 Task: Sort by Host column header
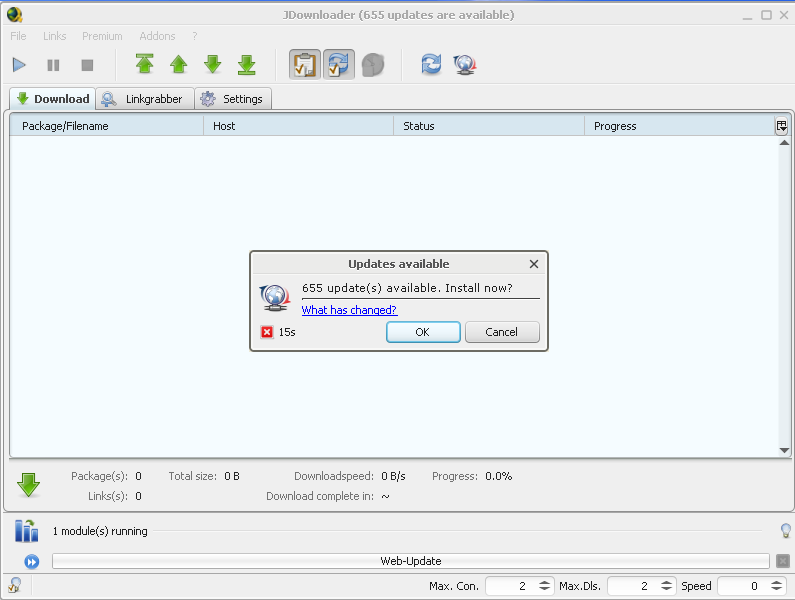(x=299, y=126)
